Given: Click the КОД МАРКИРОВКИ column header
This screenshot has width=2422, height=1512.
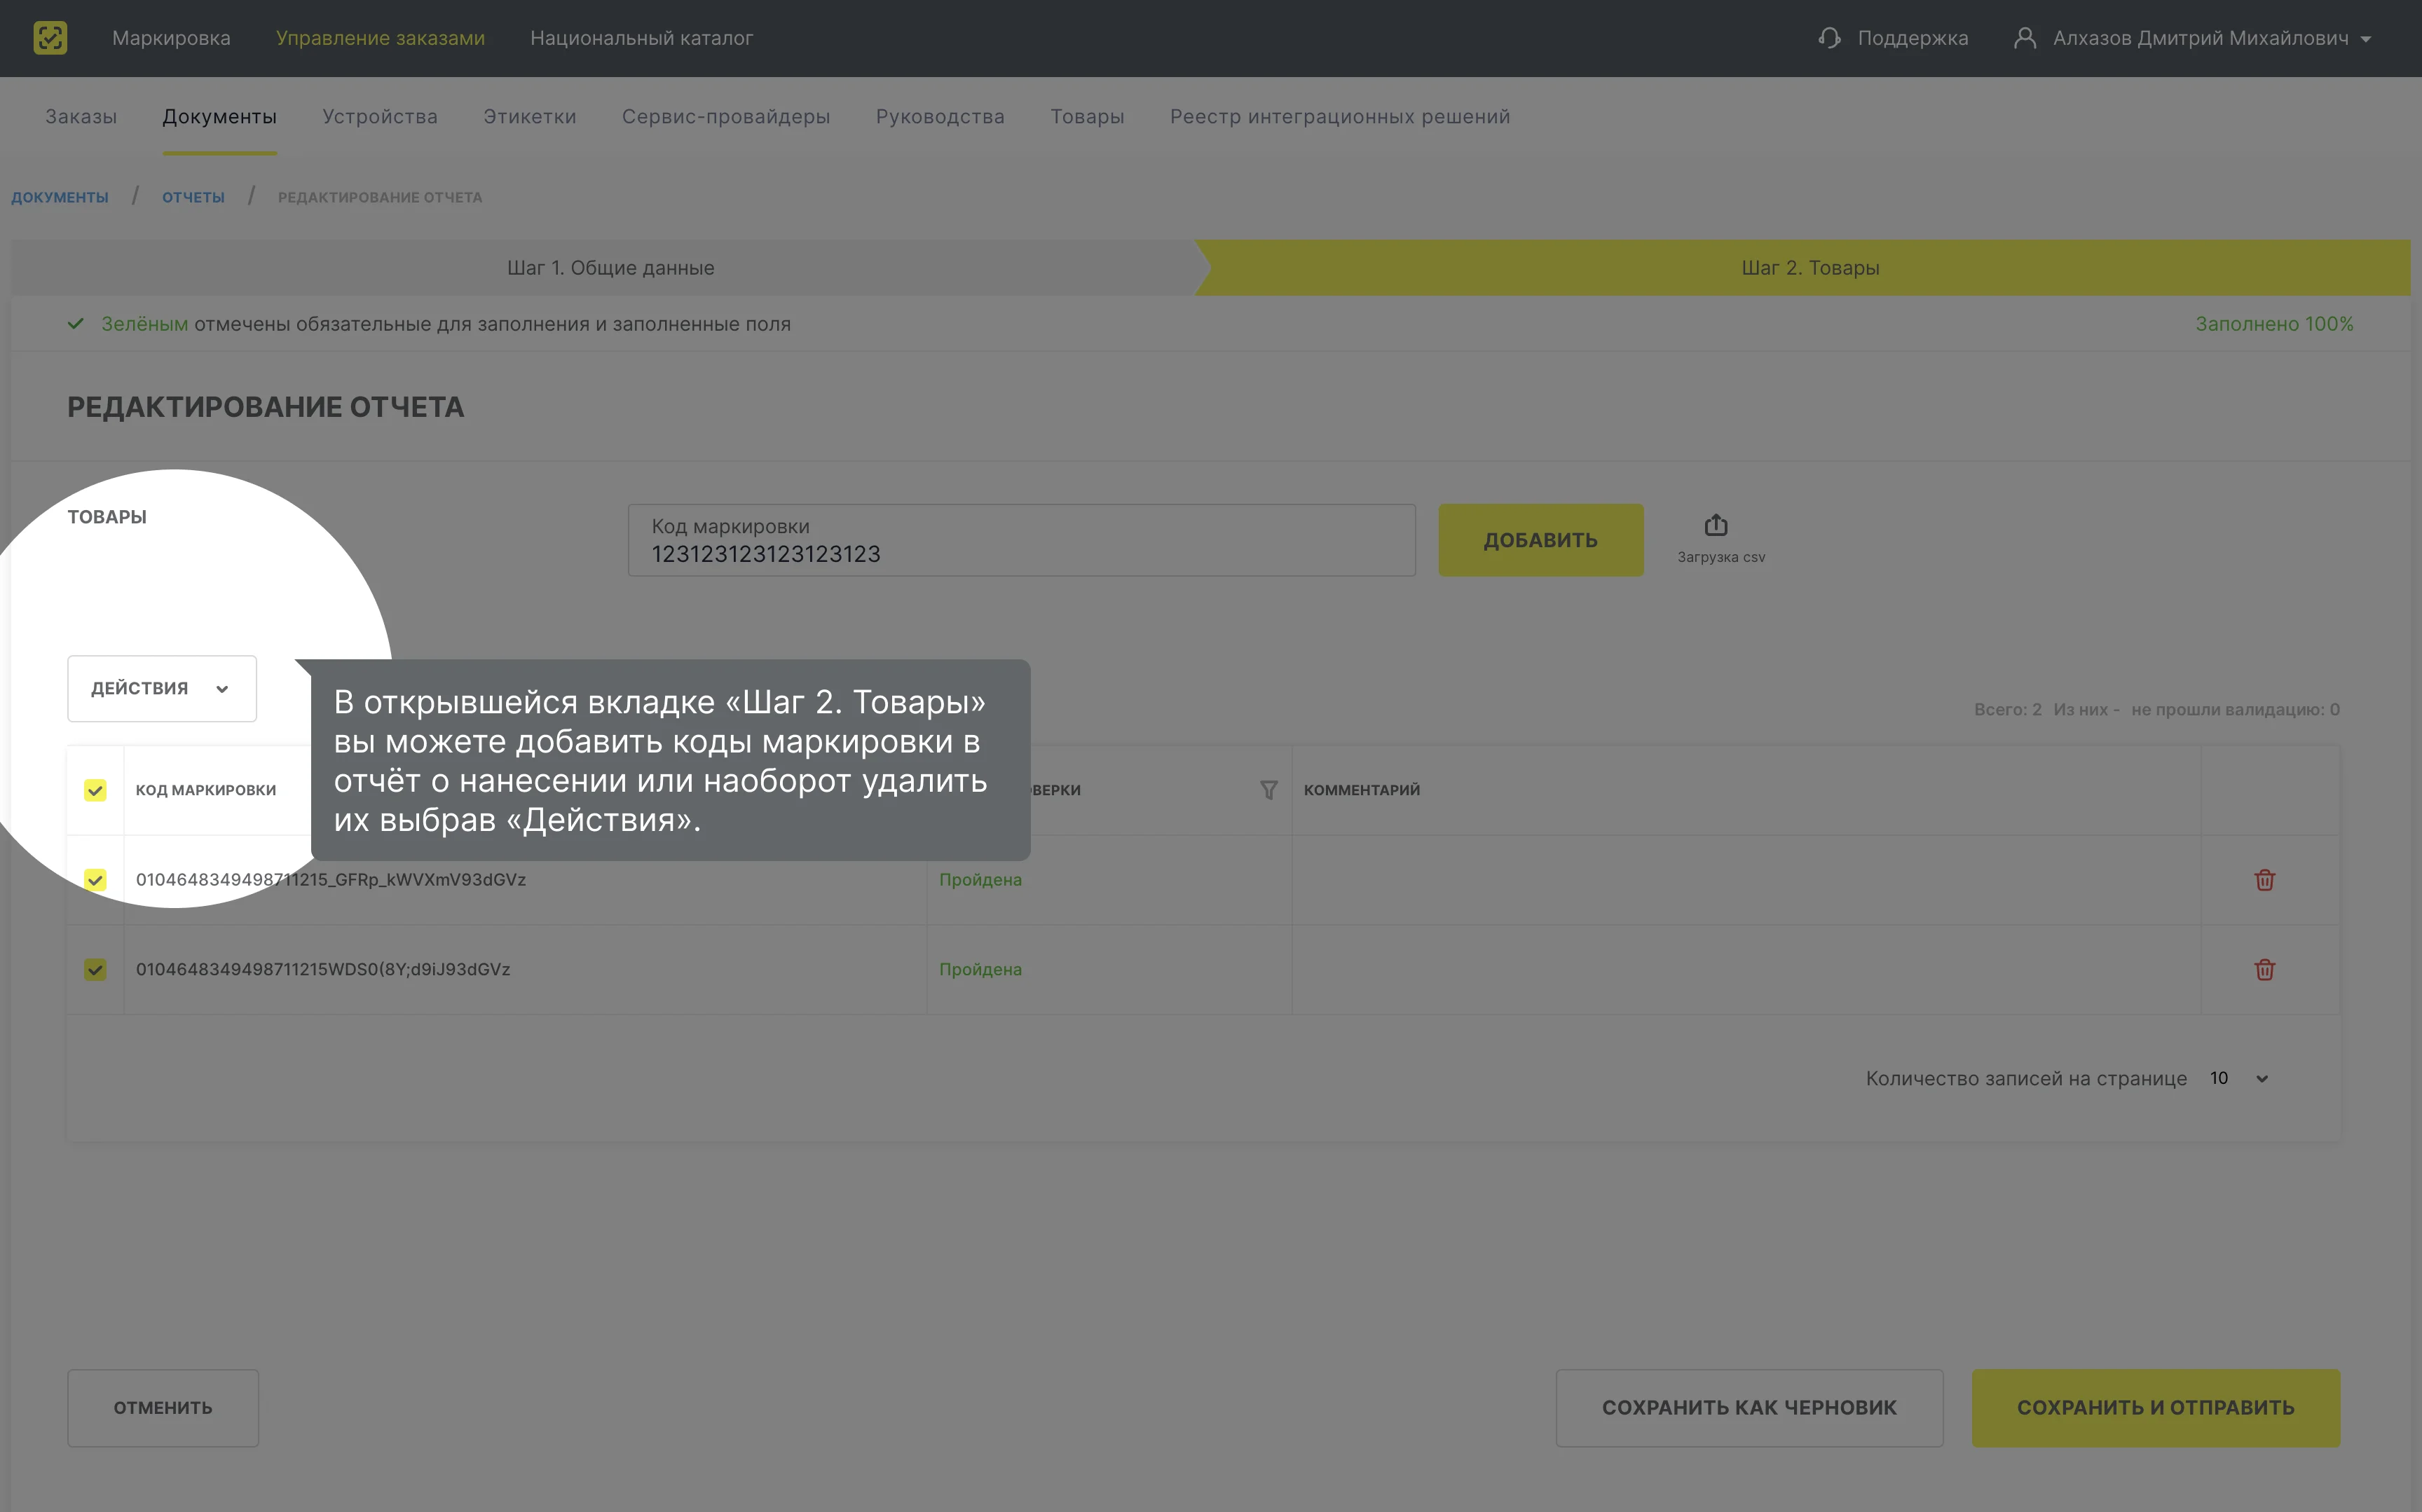Looking at the screenshot, I should pos(206,790).
